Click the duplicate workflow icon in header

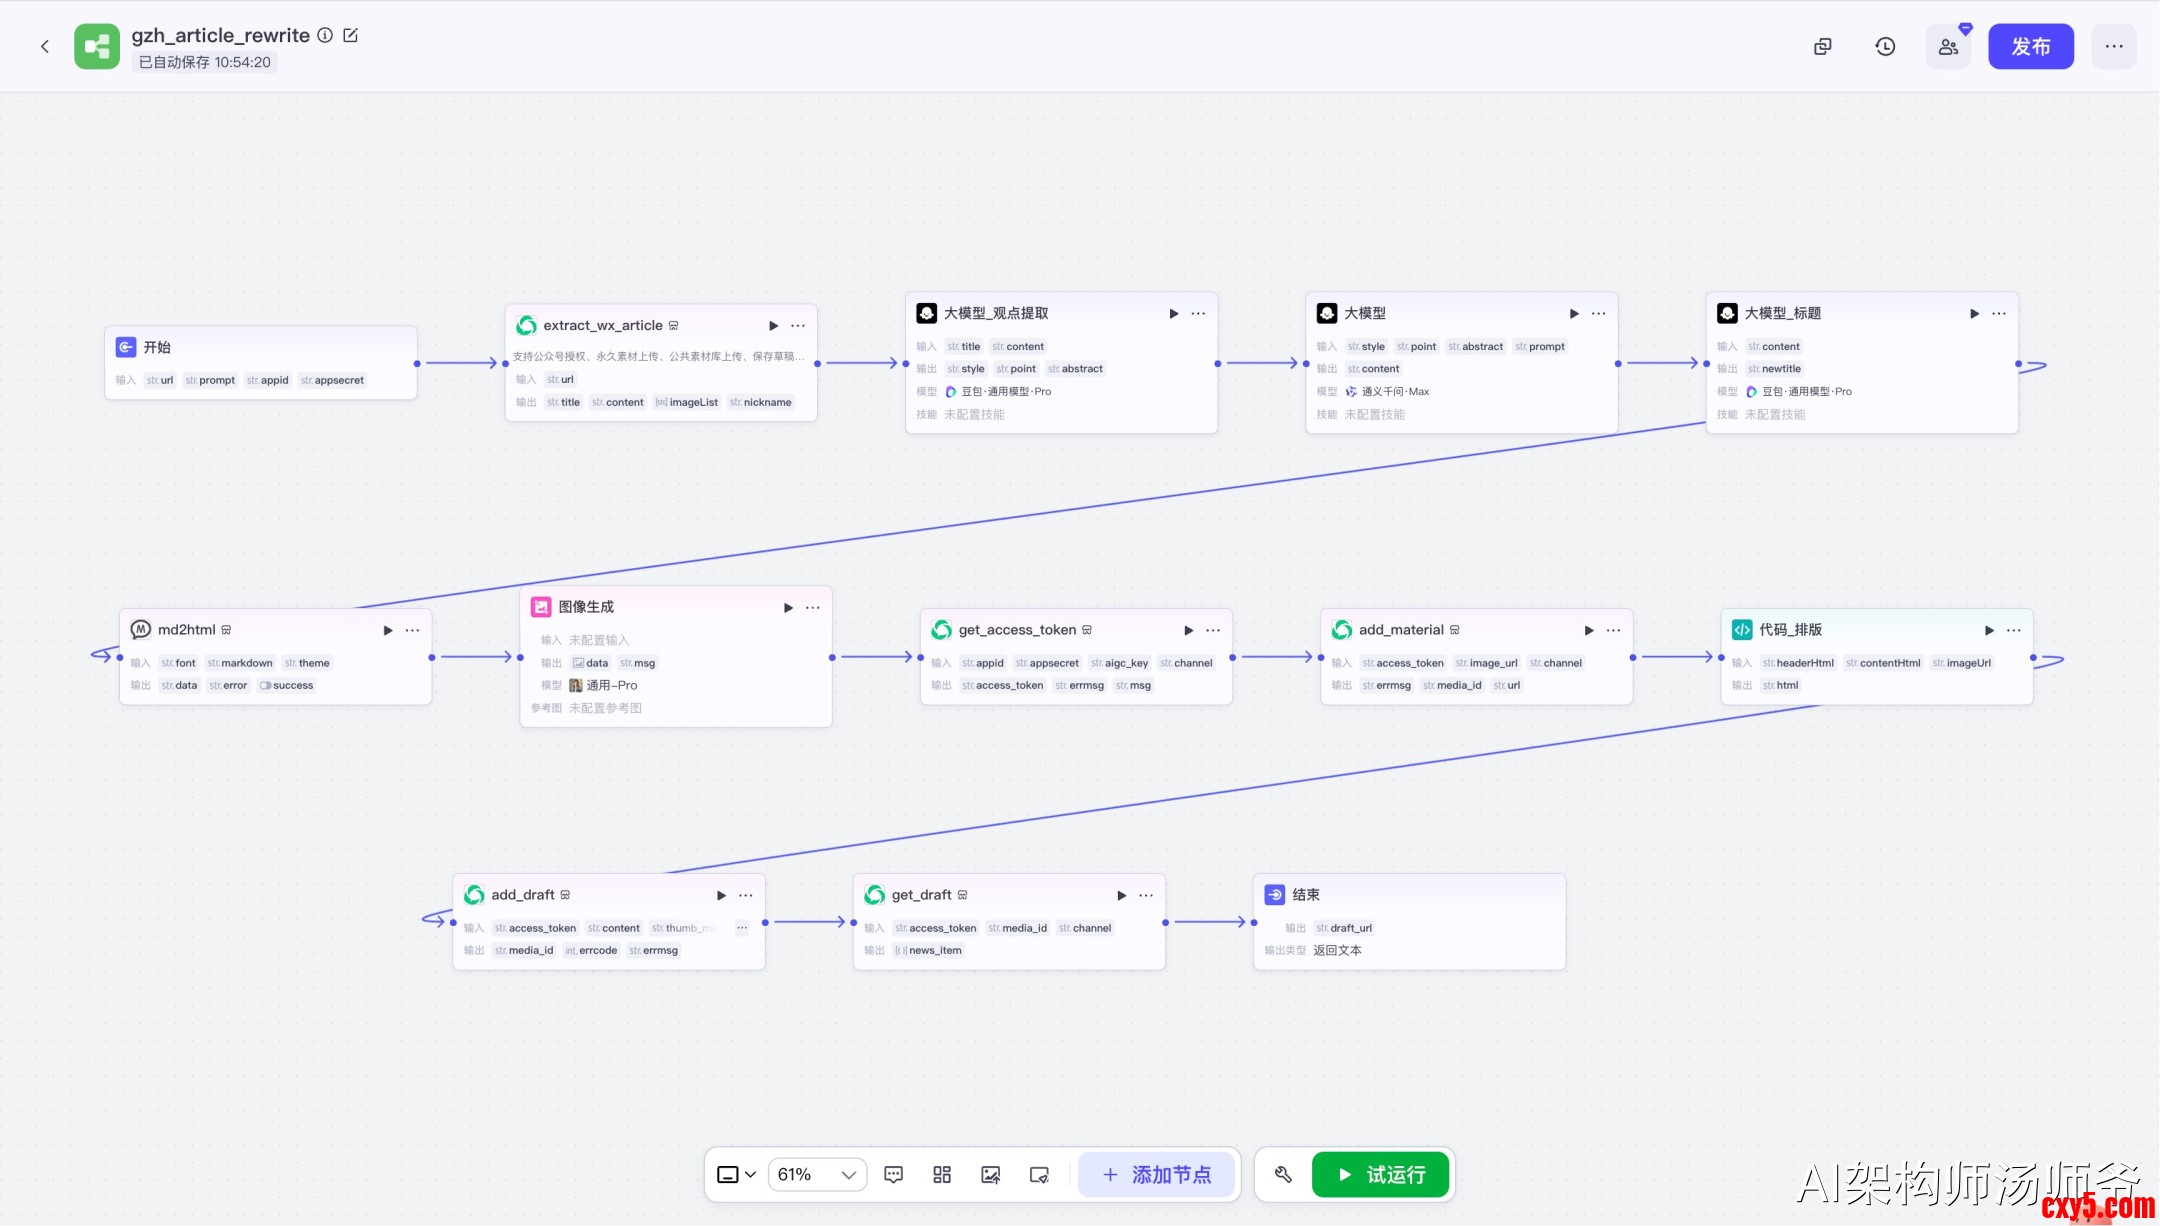tap(1823, 46)
